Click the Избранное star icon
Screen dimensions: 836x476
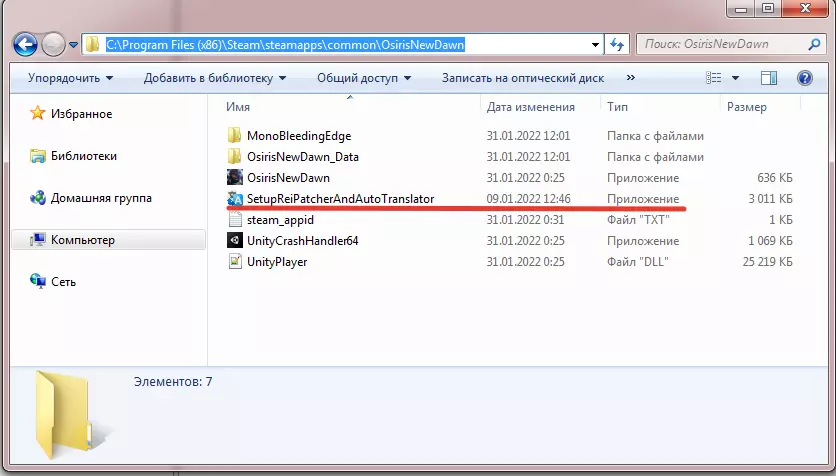pyautogui.click(x=37, y=113)
